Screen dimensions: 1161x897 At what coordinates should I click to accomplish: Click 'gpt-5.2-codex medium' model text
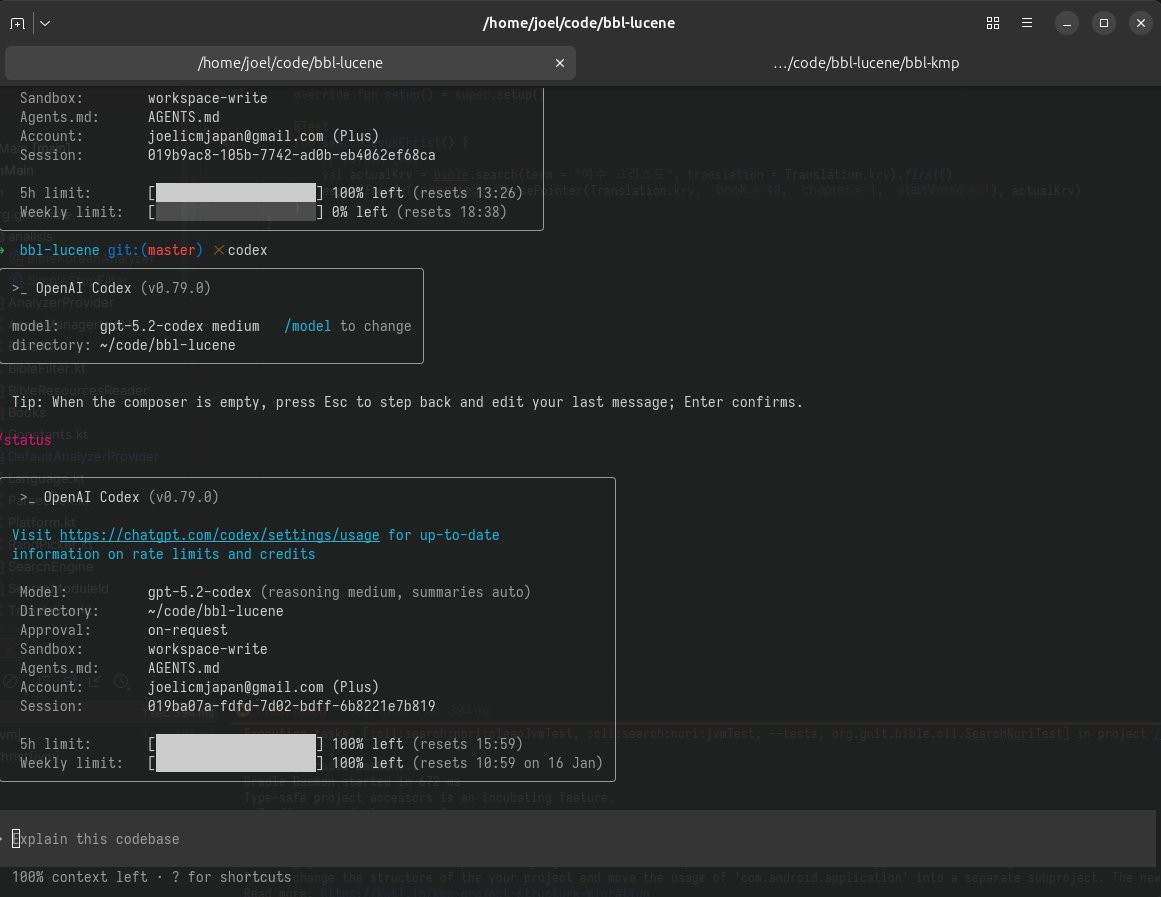[179, 326]
